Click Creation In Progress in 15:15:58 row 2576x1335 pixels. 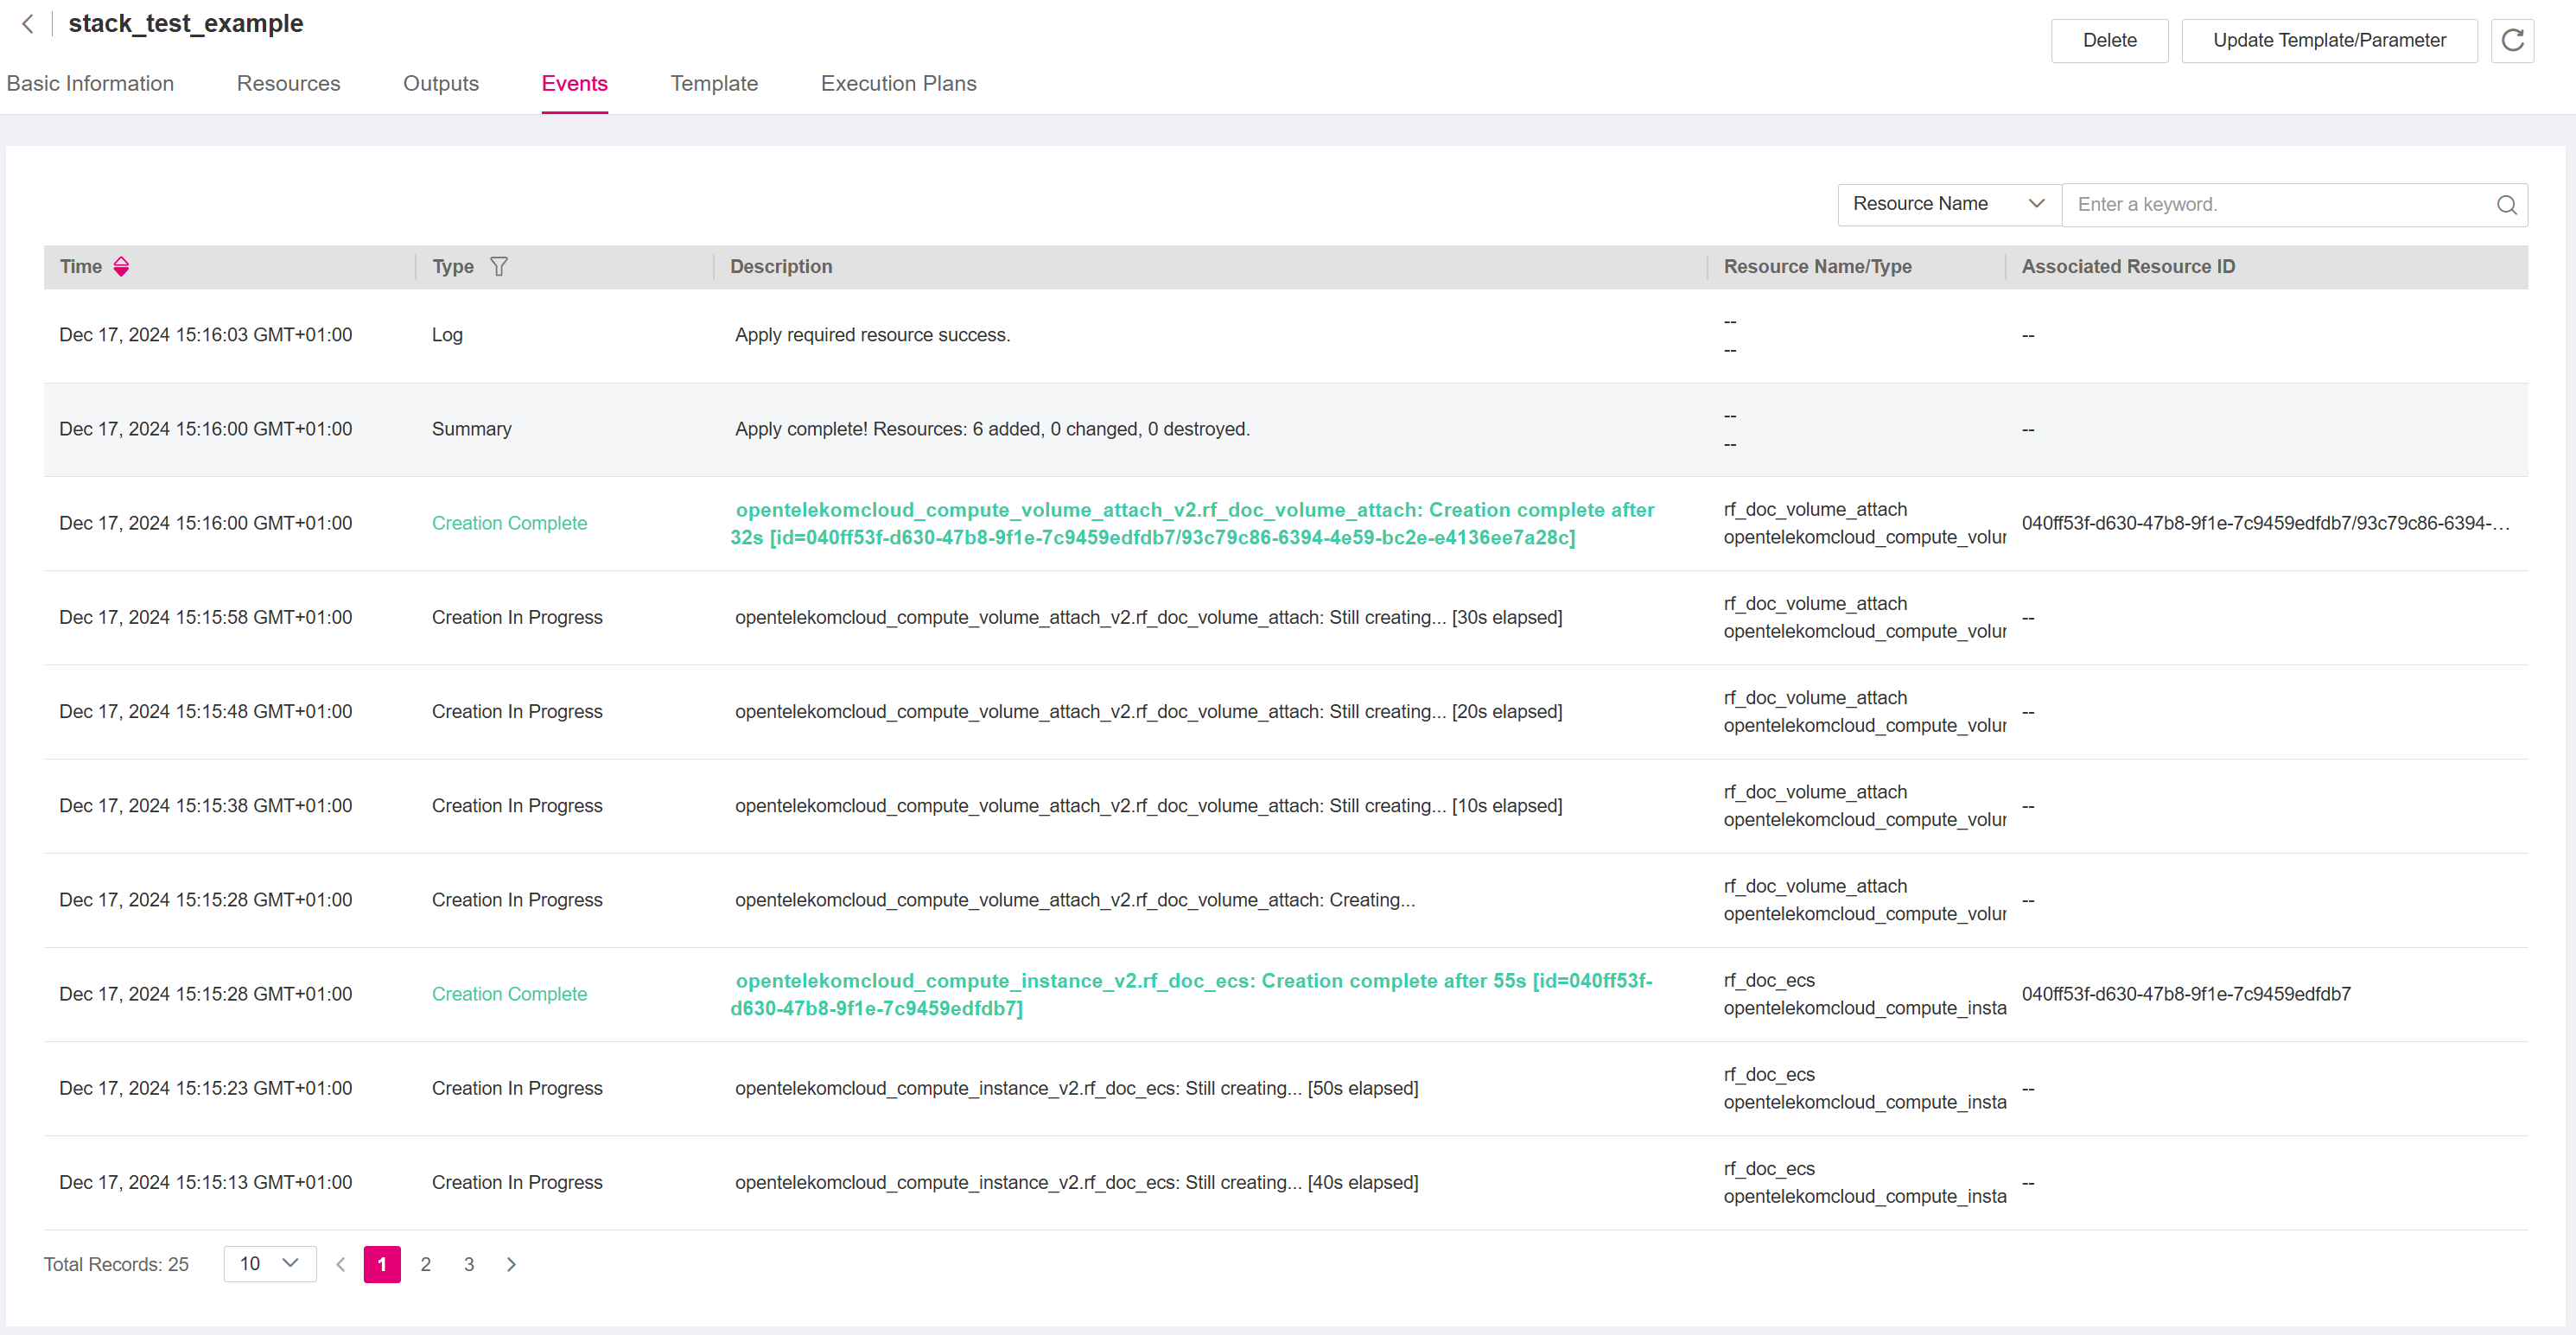pos(517,617)
